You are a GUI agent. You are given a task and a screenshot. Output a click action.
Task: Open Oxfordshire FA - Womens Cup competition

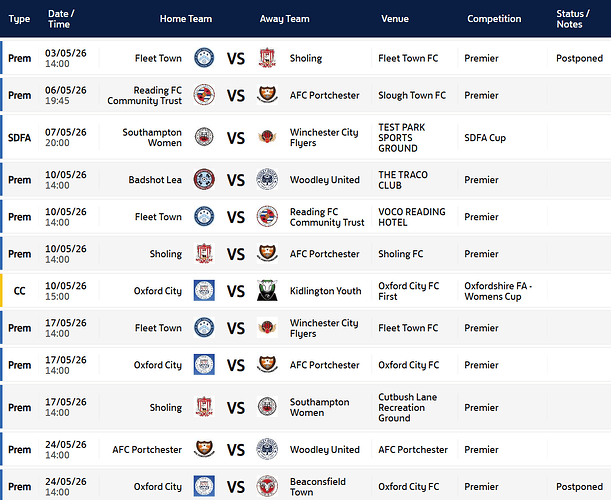tap(498, 291)
